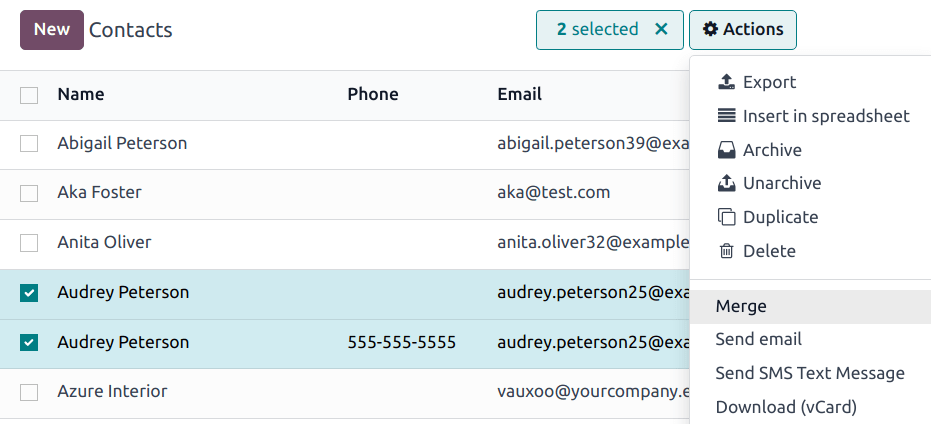
Task: Sort by the Name column header
Action: [x=81, y=94]
